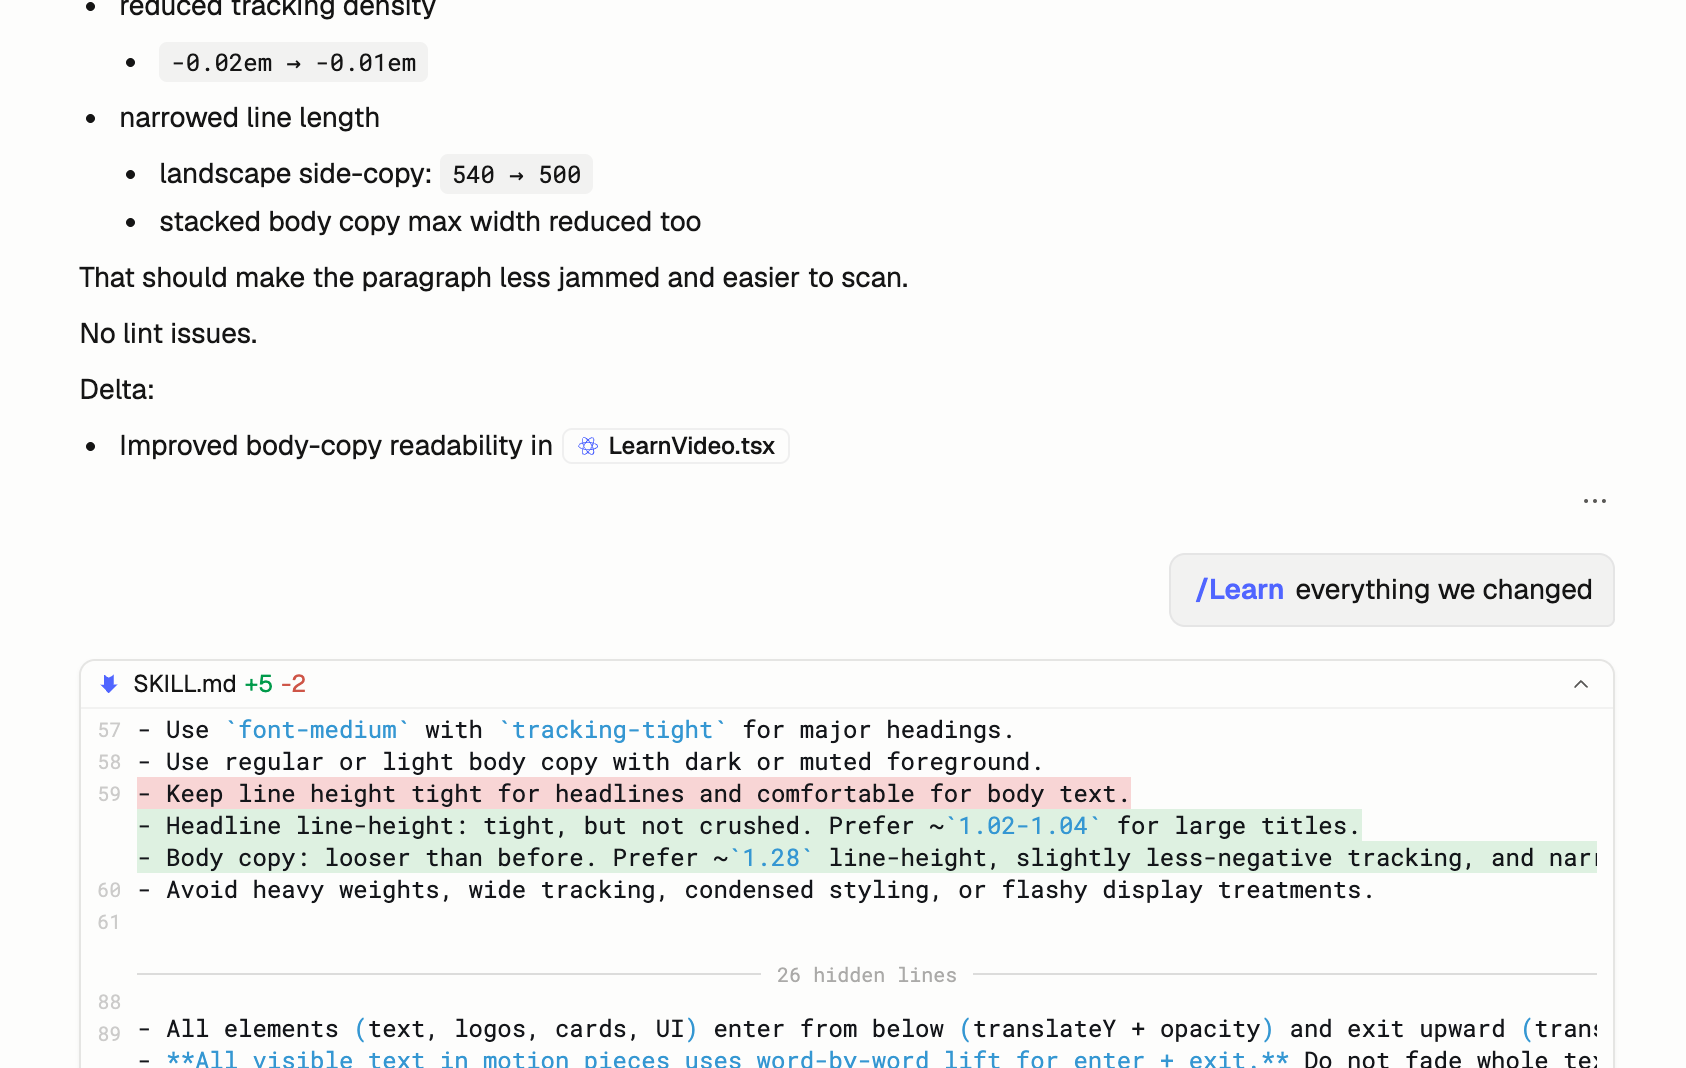Open the LearnVideo.tsx file chip

[x=690, y=446]
